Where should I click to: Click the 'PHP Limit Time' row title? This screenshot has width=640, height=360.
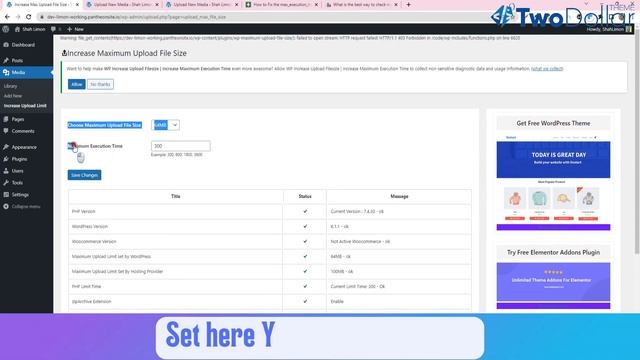[x=87, y=287]
